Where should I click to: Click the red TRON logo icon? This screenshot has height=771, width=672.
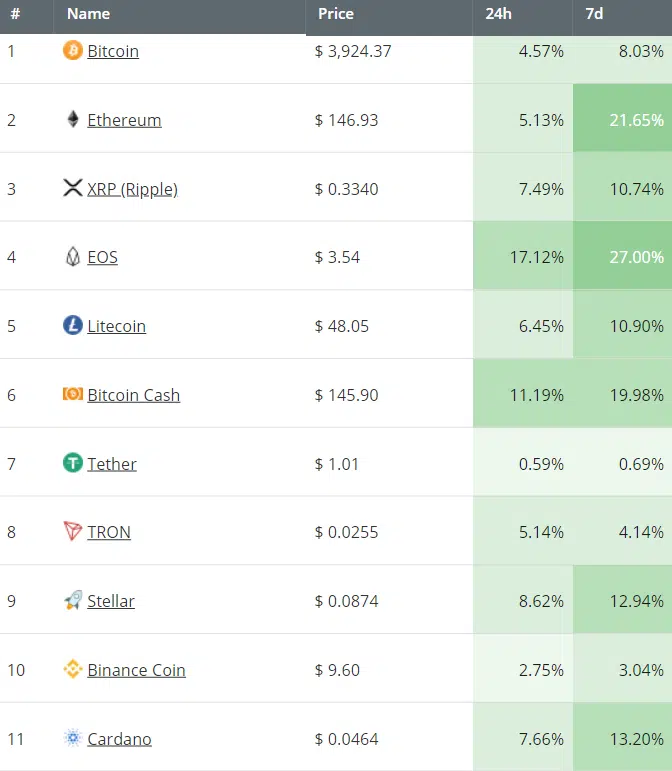coord(73,531)
